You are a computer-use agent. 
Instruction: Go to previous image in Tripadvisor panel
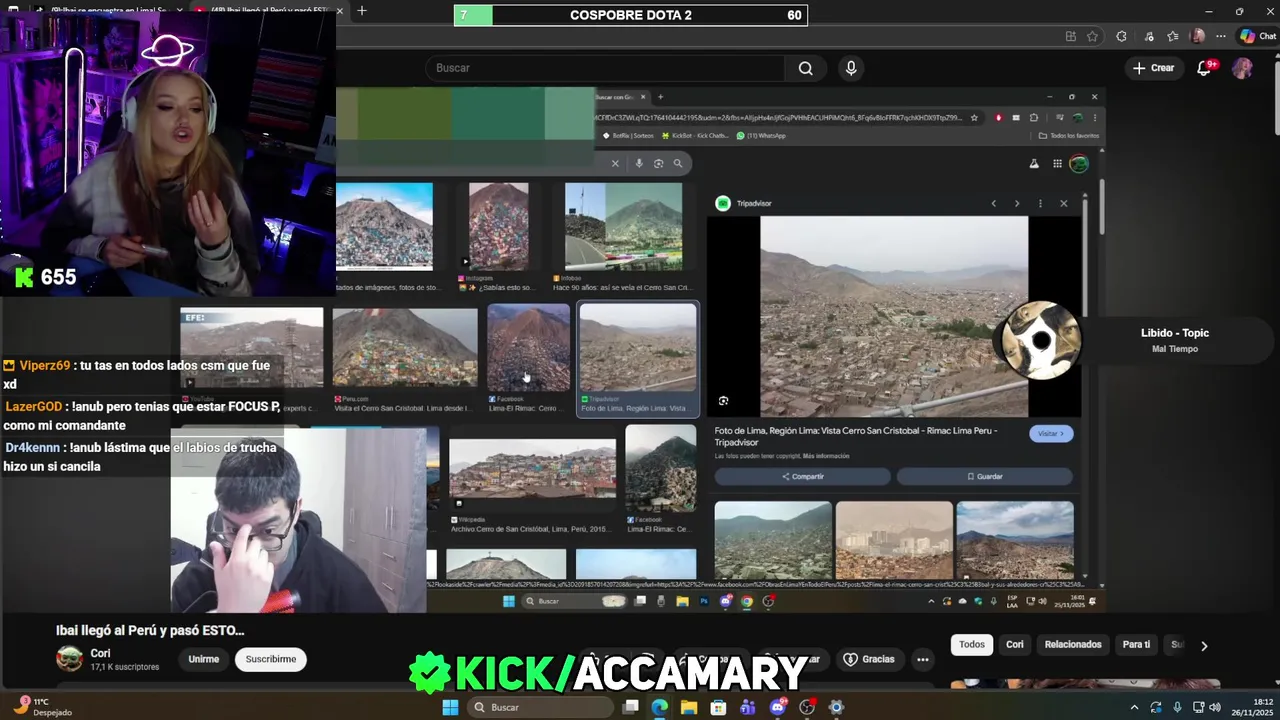(993, 203)
